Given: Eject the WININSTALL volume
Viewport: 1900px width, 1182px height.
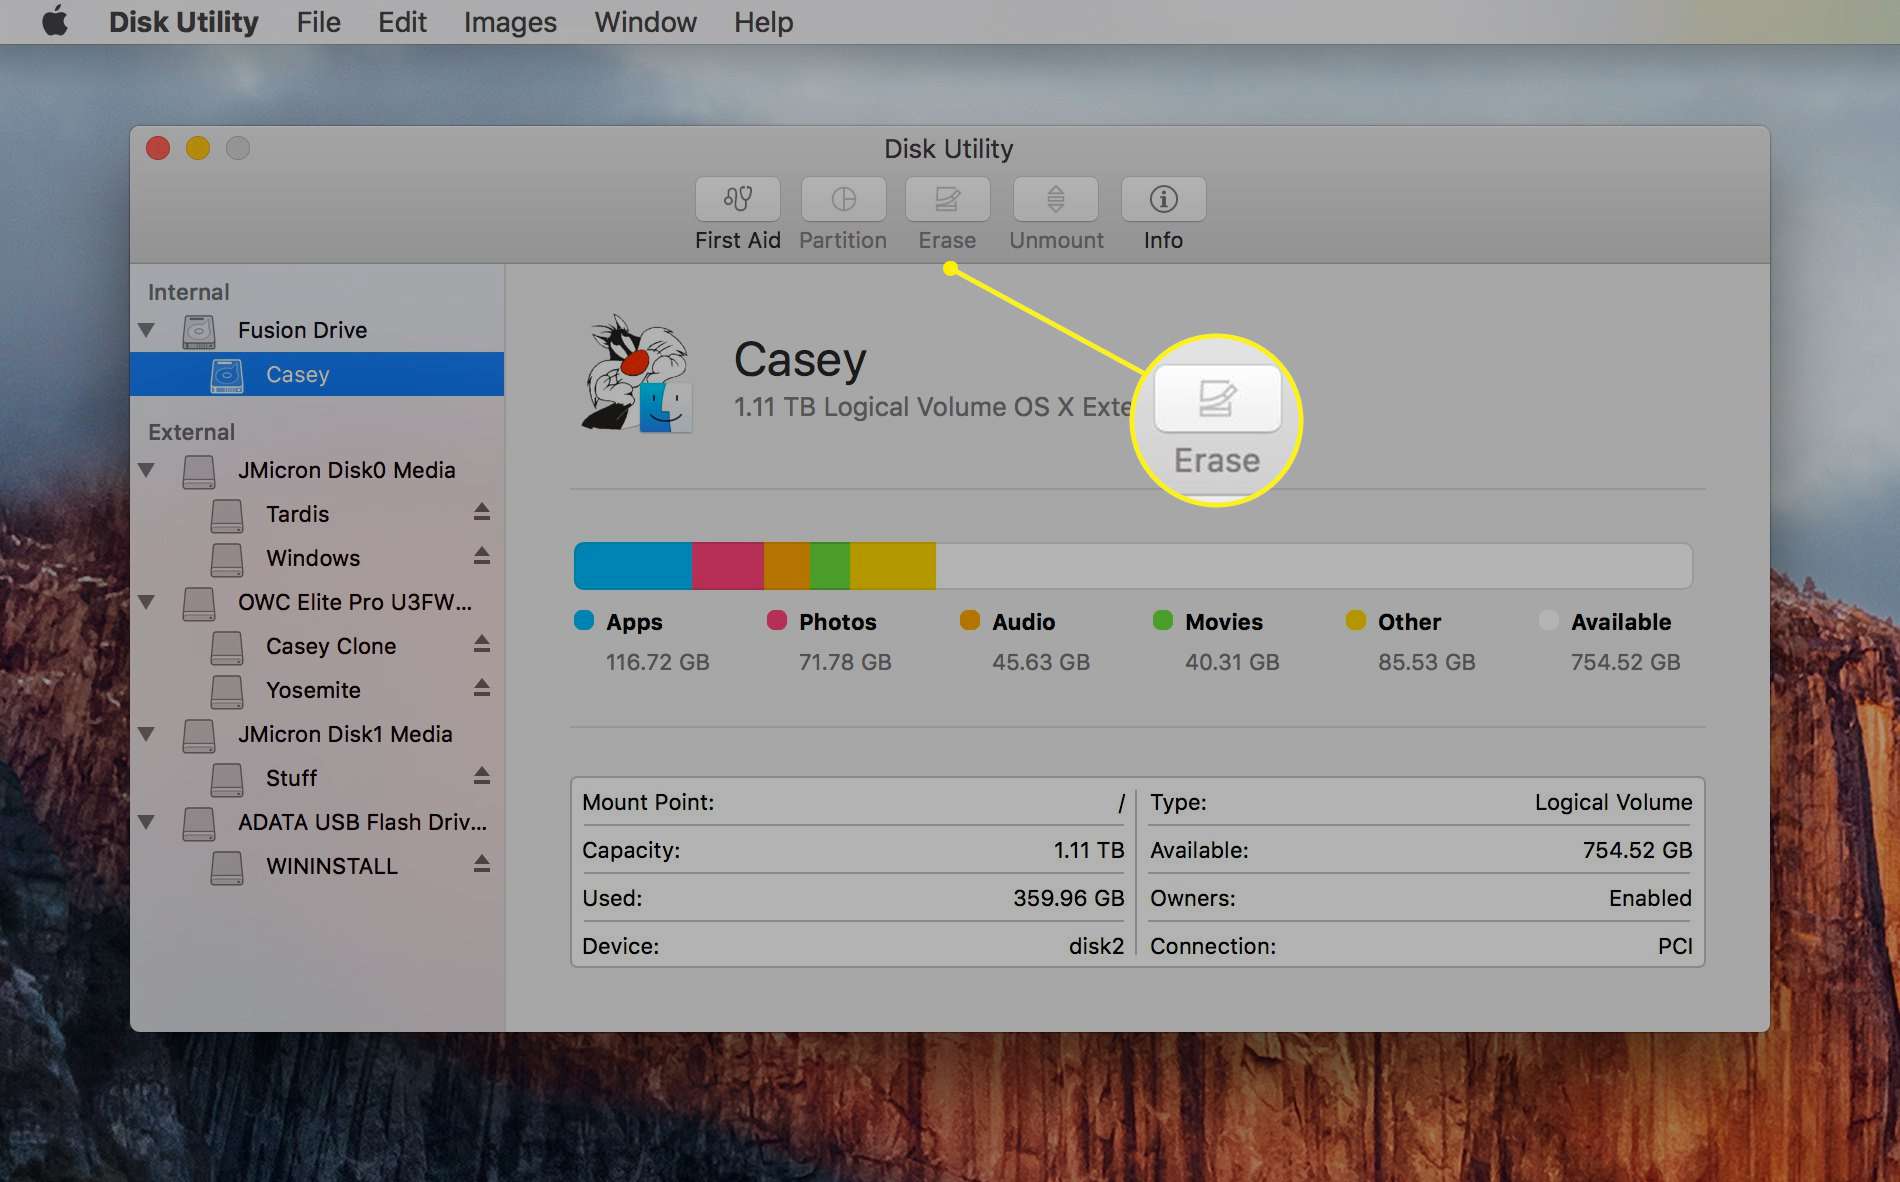Looking at the screenshot, I should pos(482,864).
